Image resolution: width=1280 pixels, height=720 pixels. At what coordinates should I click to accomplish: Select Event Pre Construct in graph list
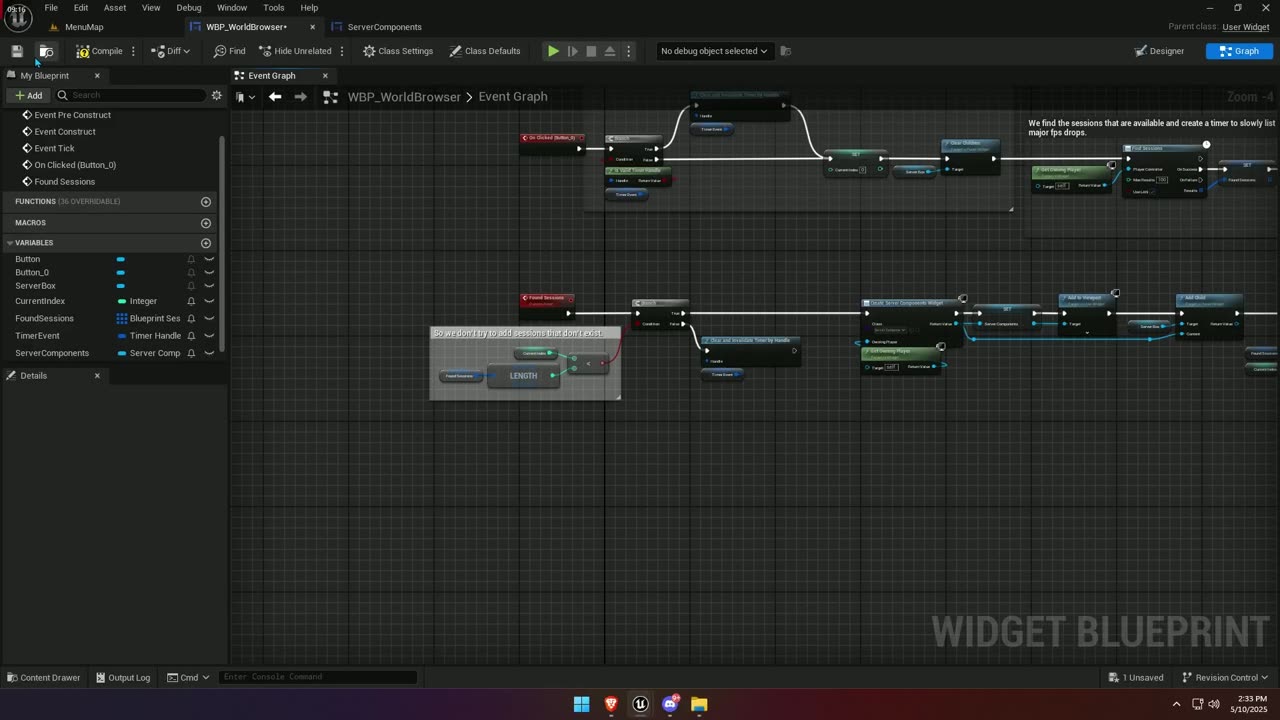click(x=72, y=115)
